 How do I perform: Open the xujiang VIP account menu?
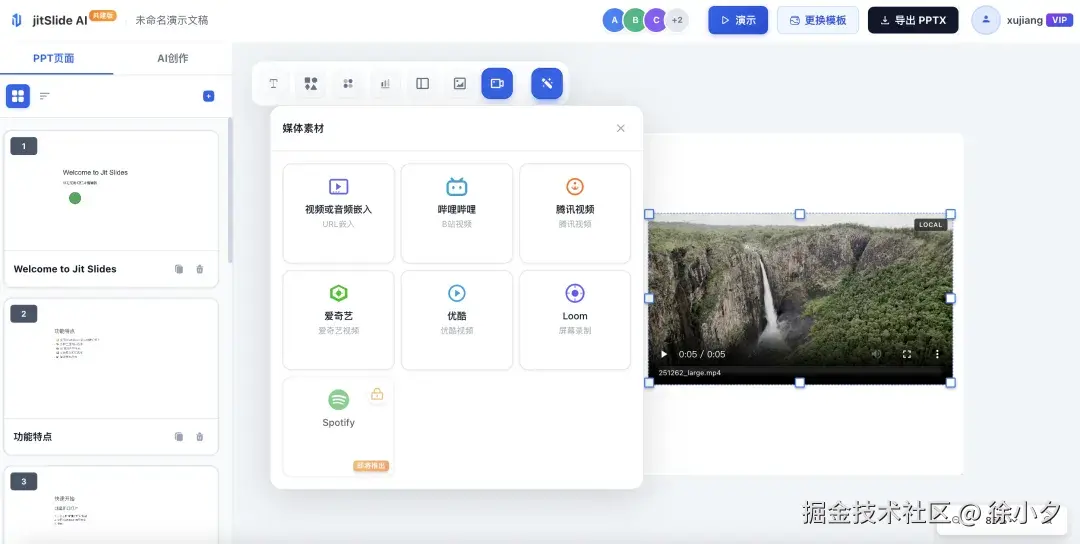[1023, 20]
